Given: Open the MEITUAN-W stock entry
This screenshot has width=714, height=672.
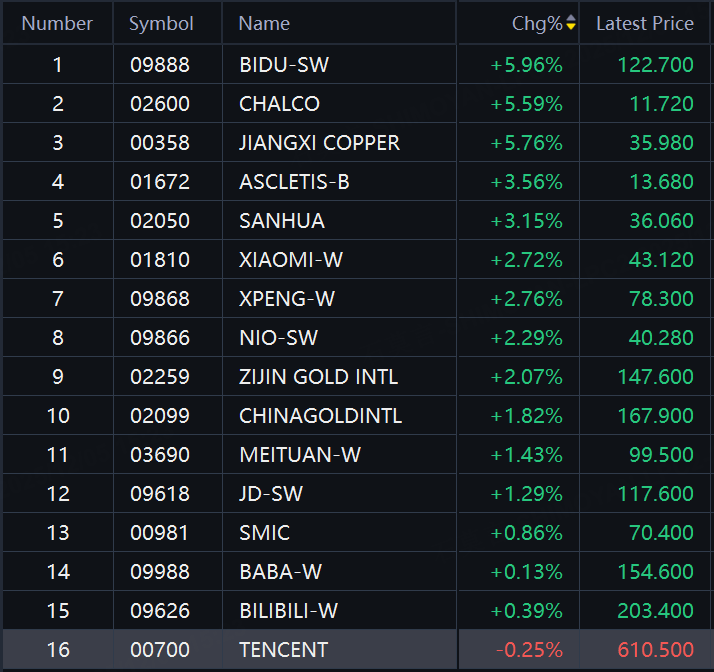Looking at the screenshot, I should [x=300, y=455].
